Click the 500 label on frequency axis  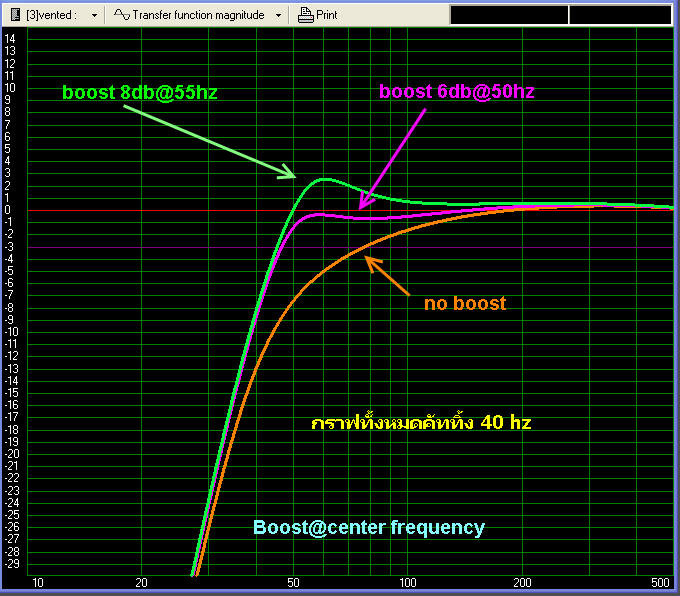coord(660,583)
